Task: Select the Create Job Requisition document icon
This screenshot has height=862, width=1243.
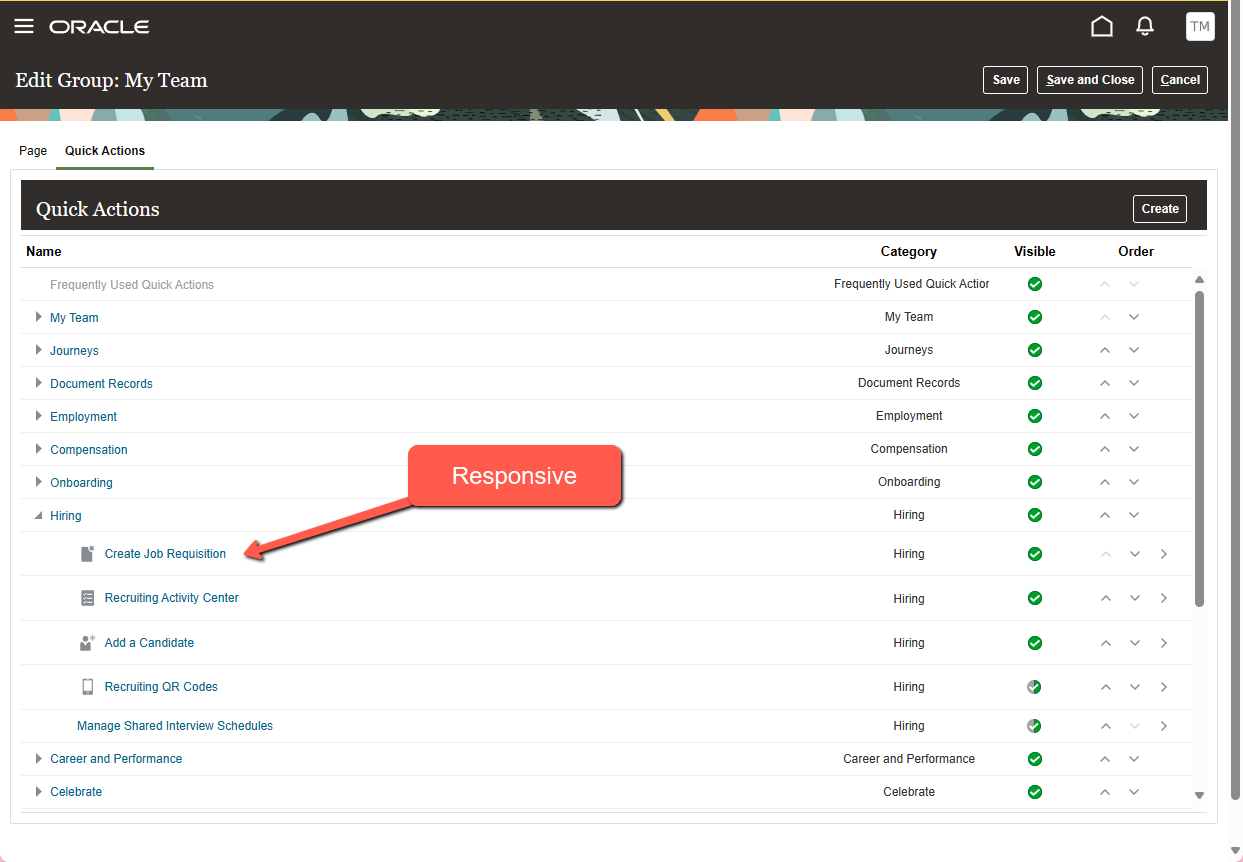Action: [88, 553]
